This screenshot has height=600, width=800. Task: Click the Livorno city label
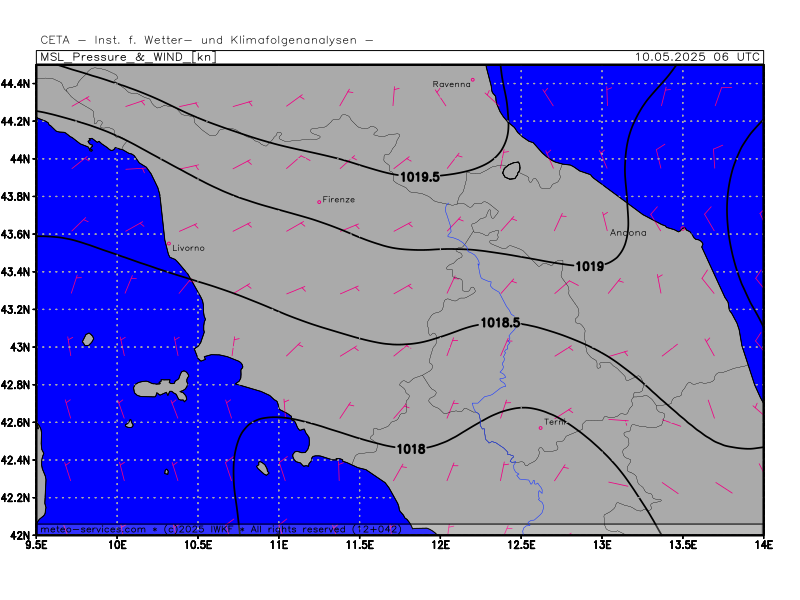click(188, 248)
